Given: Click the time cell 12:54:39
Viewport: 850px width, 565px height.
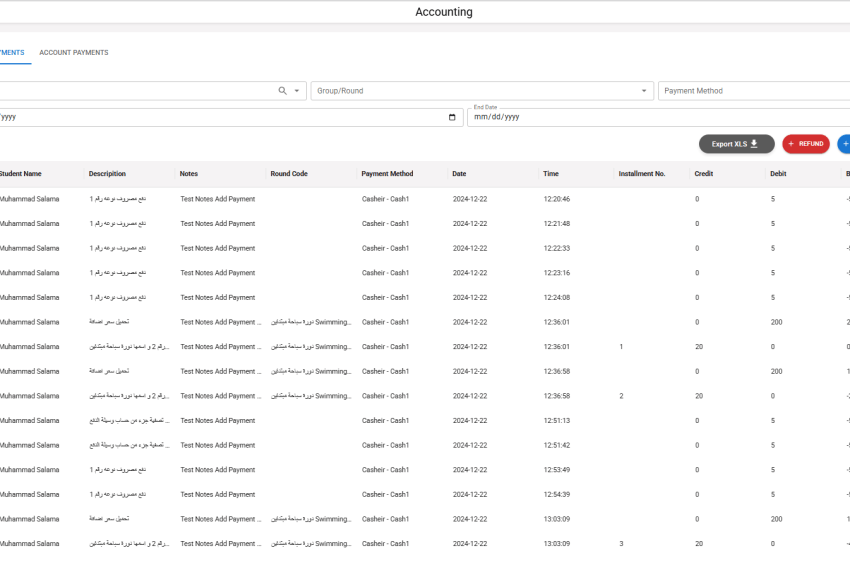Looking at the screenshot, I should (557, 495).
